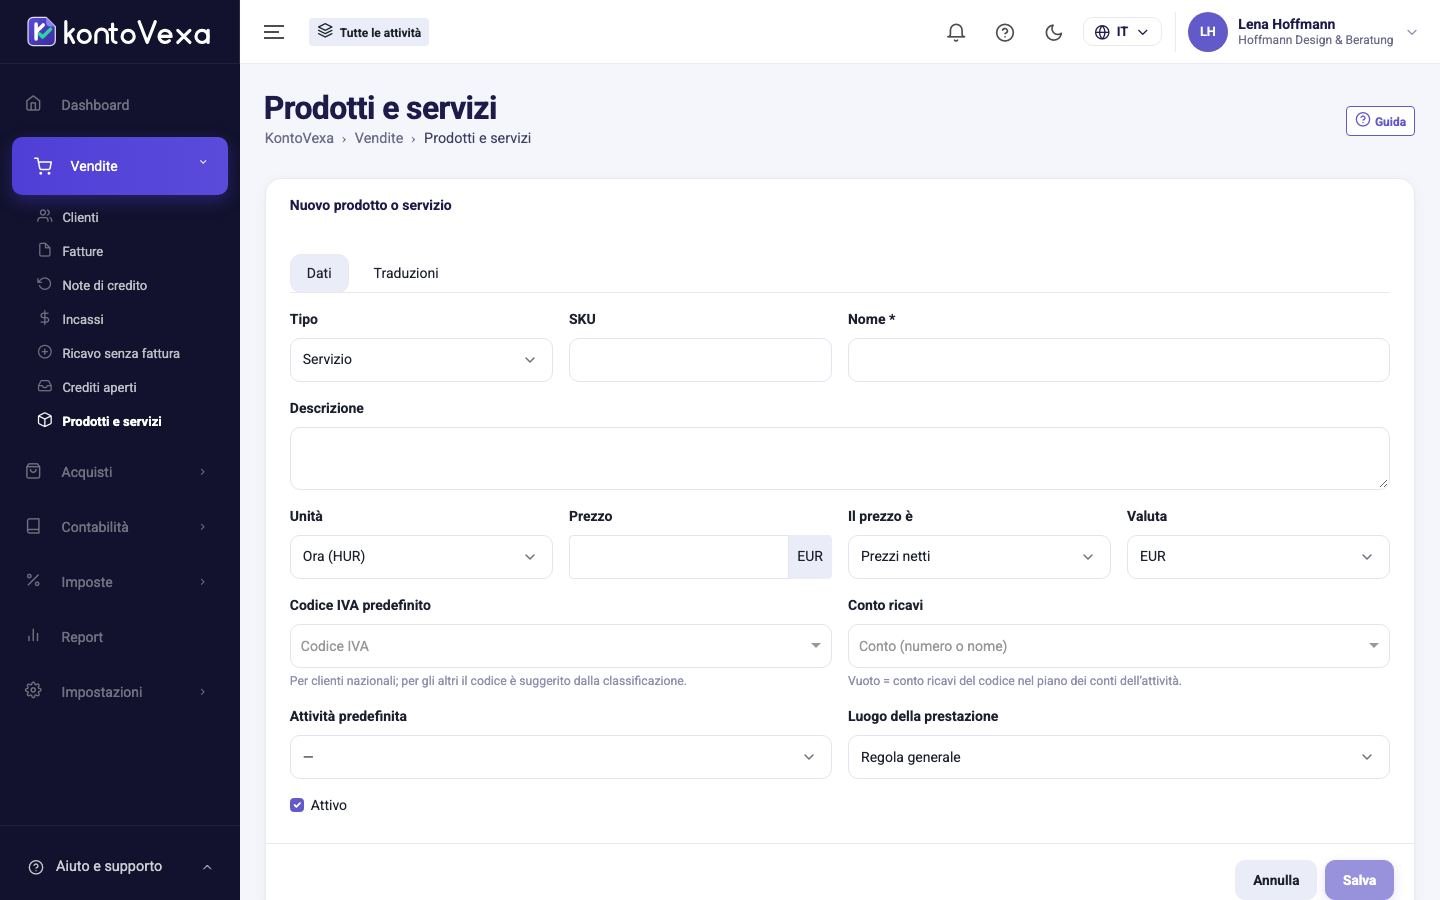Image resolution: width=1440 pixels, height=900 pixels.
Task: Click the LH user avatar
Action: tap(1207, 32)
